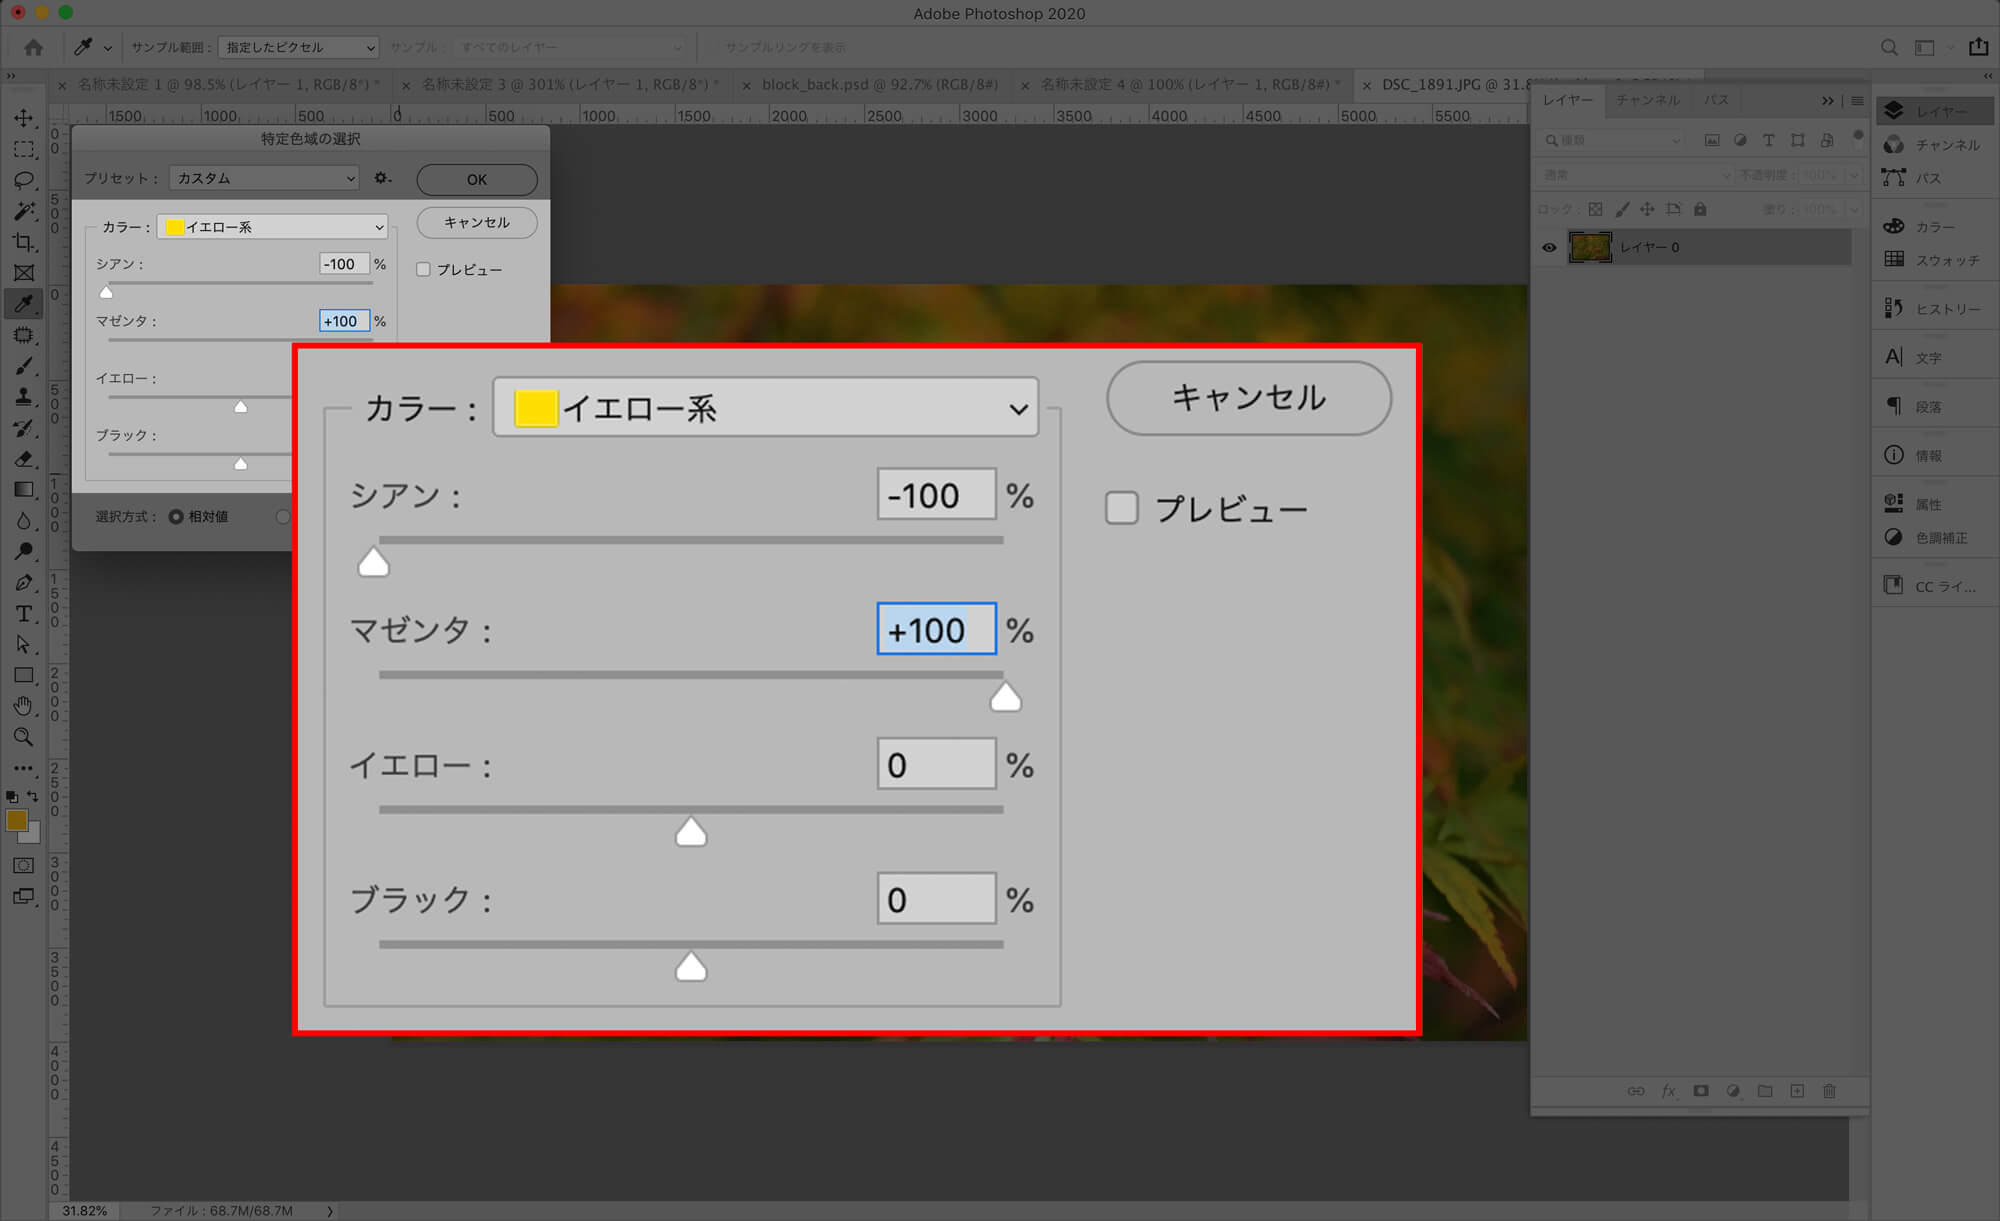Viewport: 2000px width, 1221px height.
Task: Select the Hand tool
Action: [x=24, y=706]
